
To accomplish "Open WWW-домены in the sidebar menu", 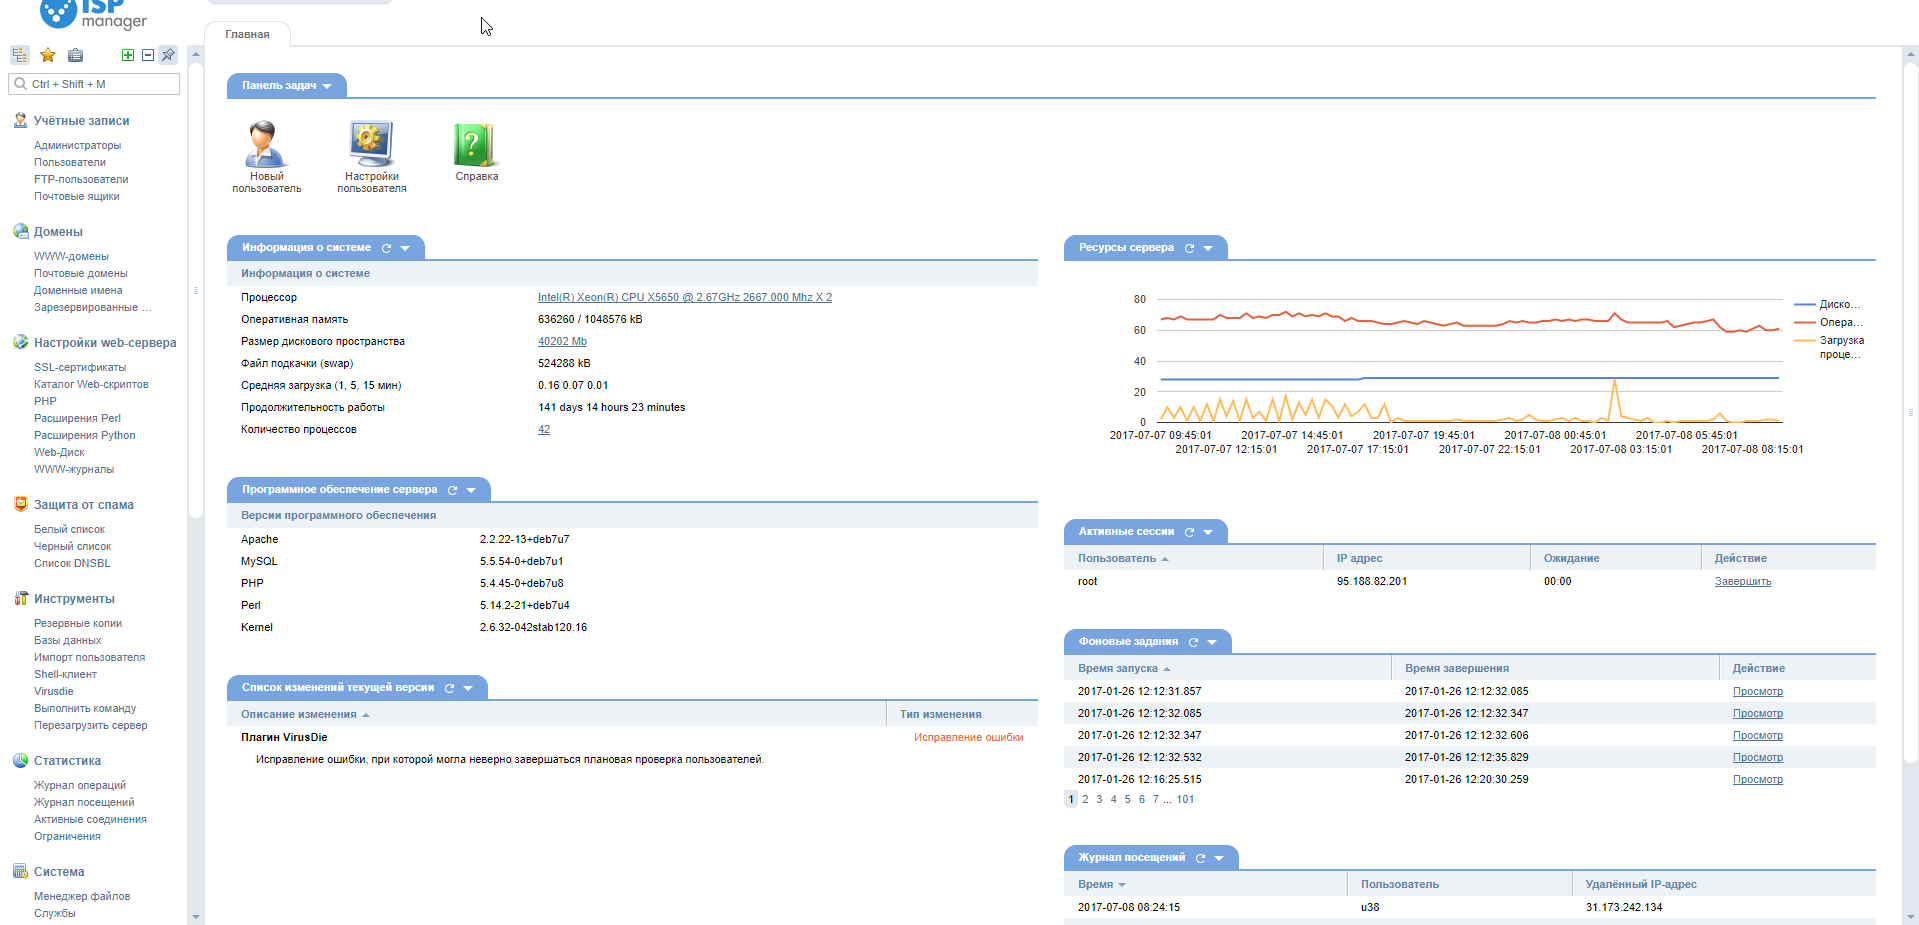I will pos(71,256).
